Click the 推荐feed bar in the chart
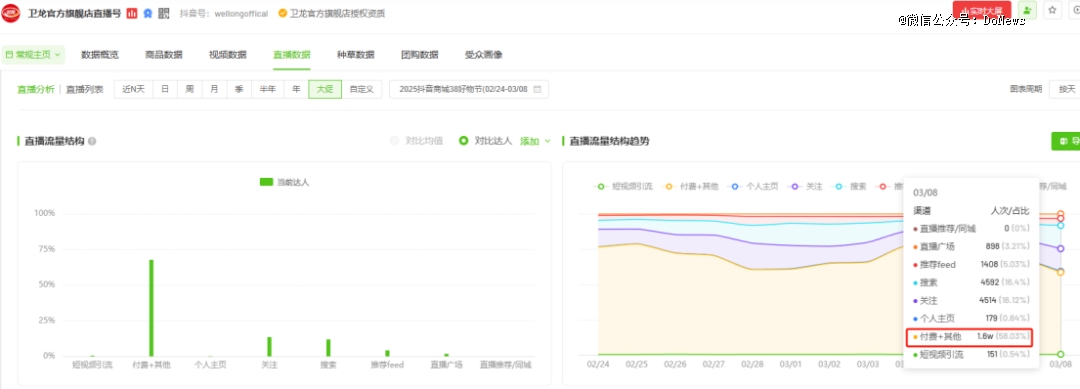The width and height of the screenshot is (1080, 389). coord(387,353)
